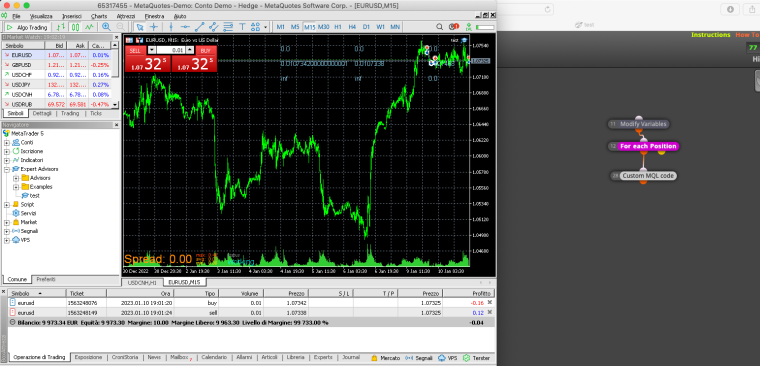760x366 pixels.
Task: Open the Inserisci menu
Action: 72,16
